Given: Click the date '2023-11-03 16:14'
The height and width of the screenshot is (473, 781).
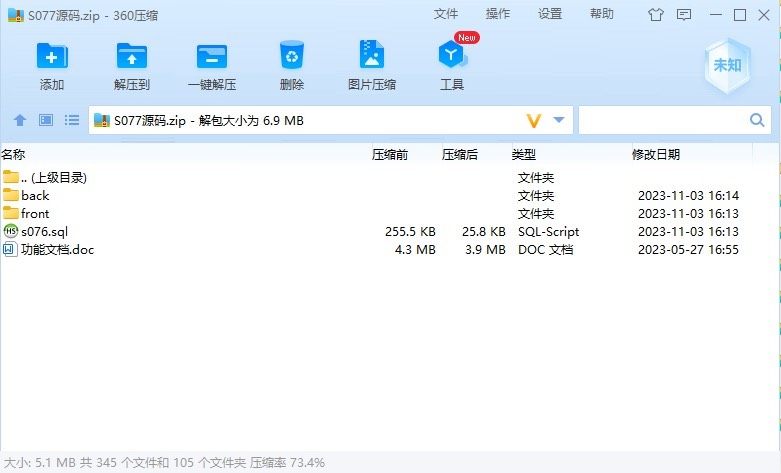Looking at the screenshot, I should coord(688,195).
